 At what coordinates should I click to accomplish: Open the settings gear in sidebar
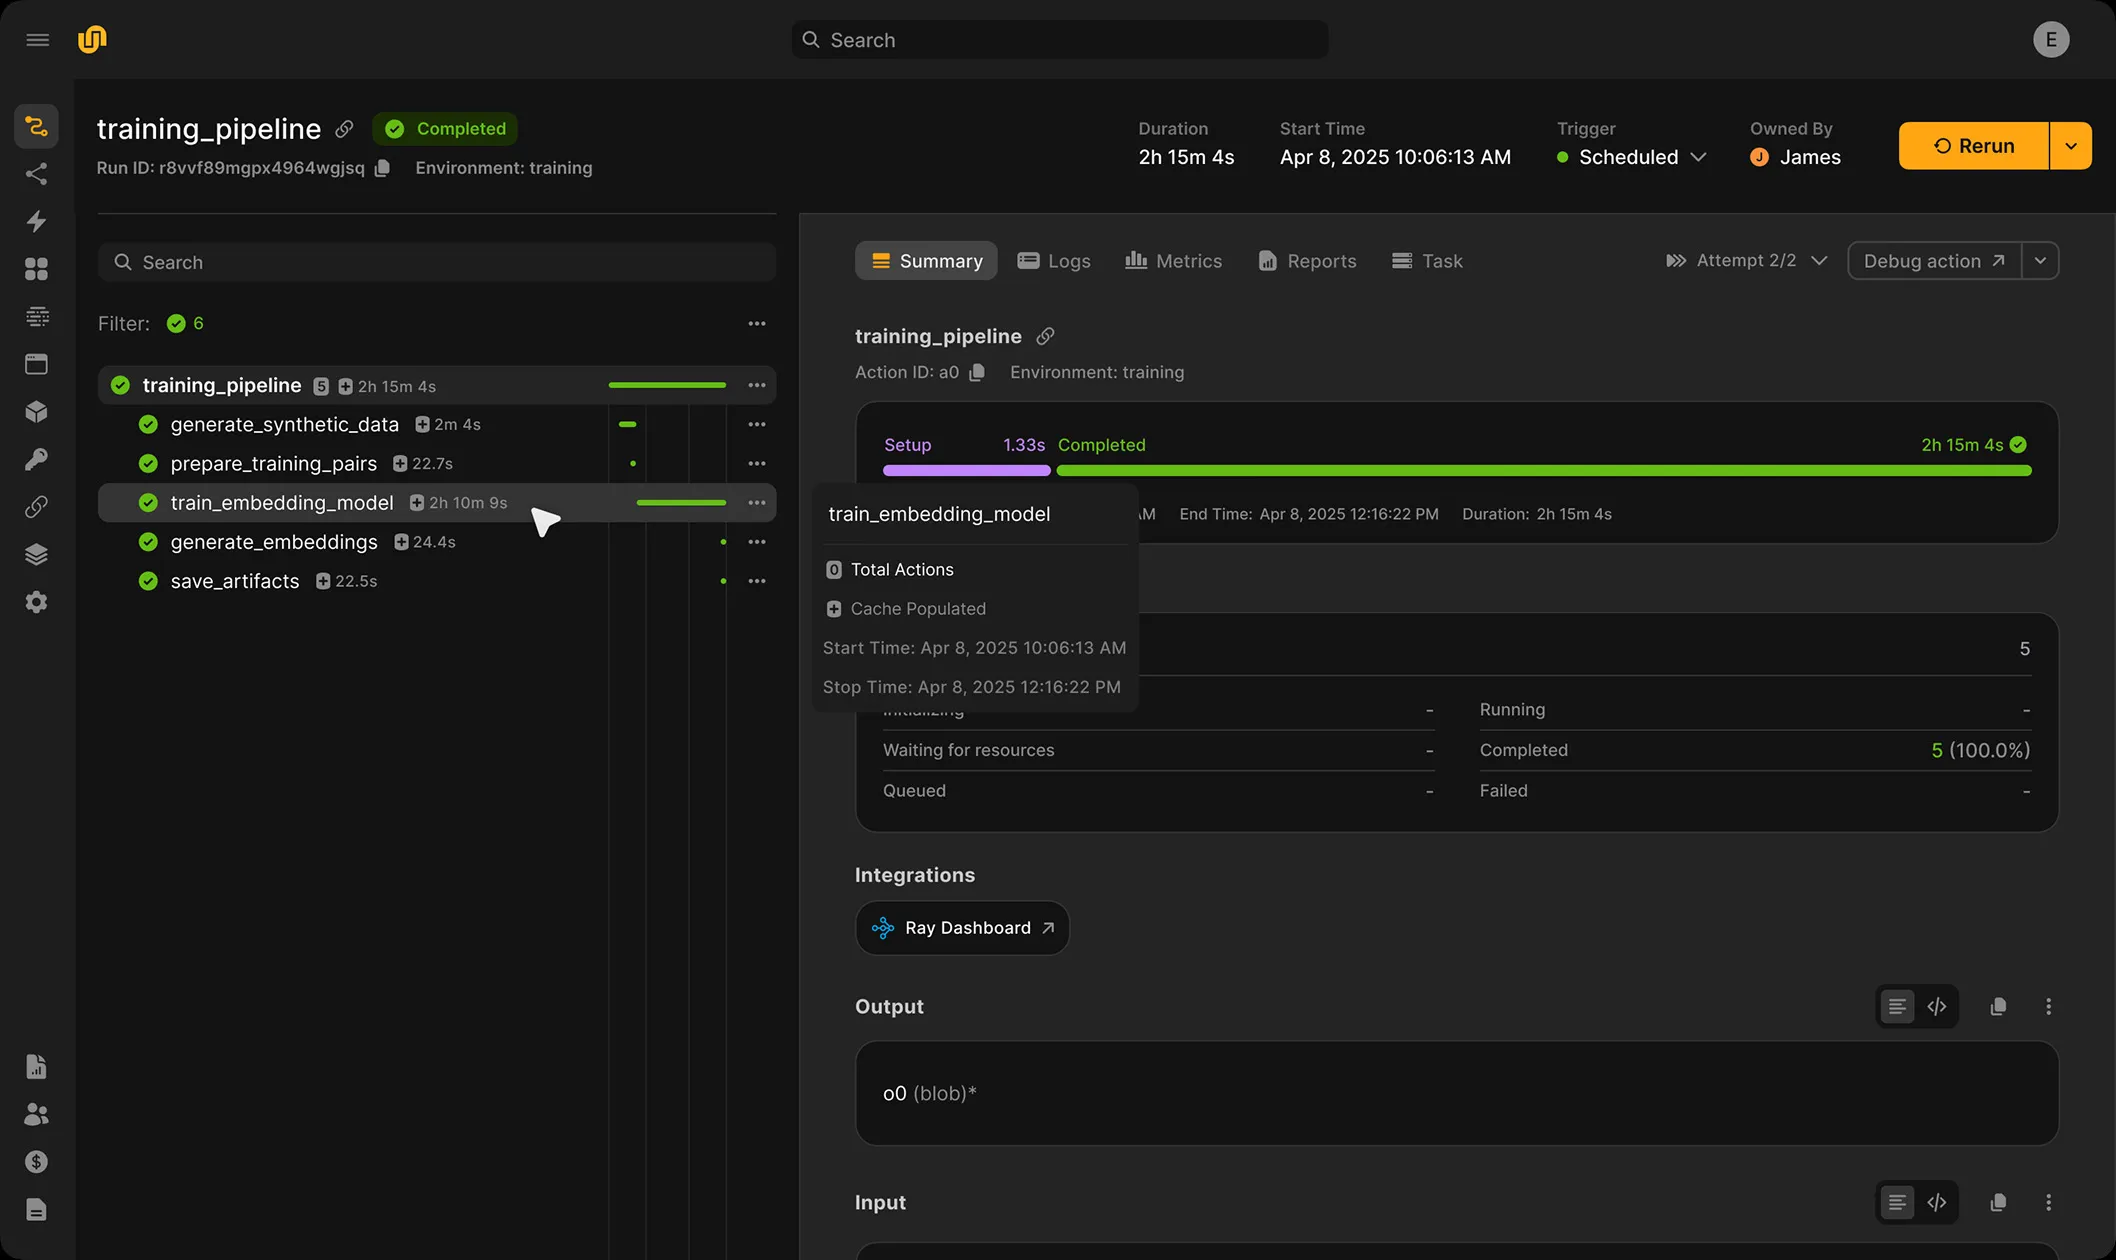click(x=36, y=602)
